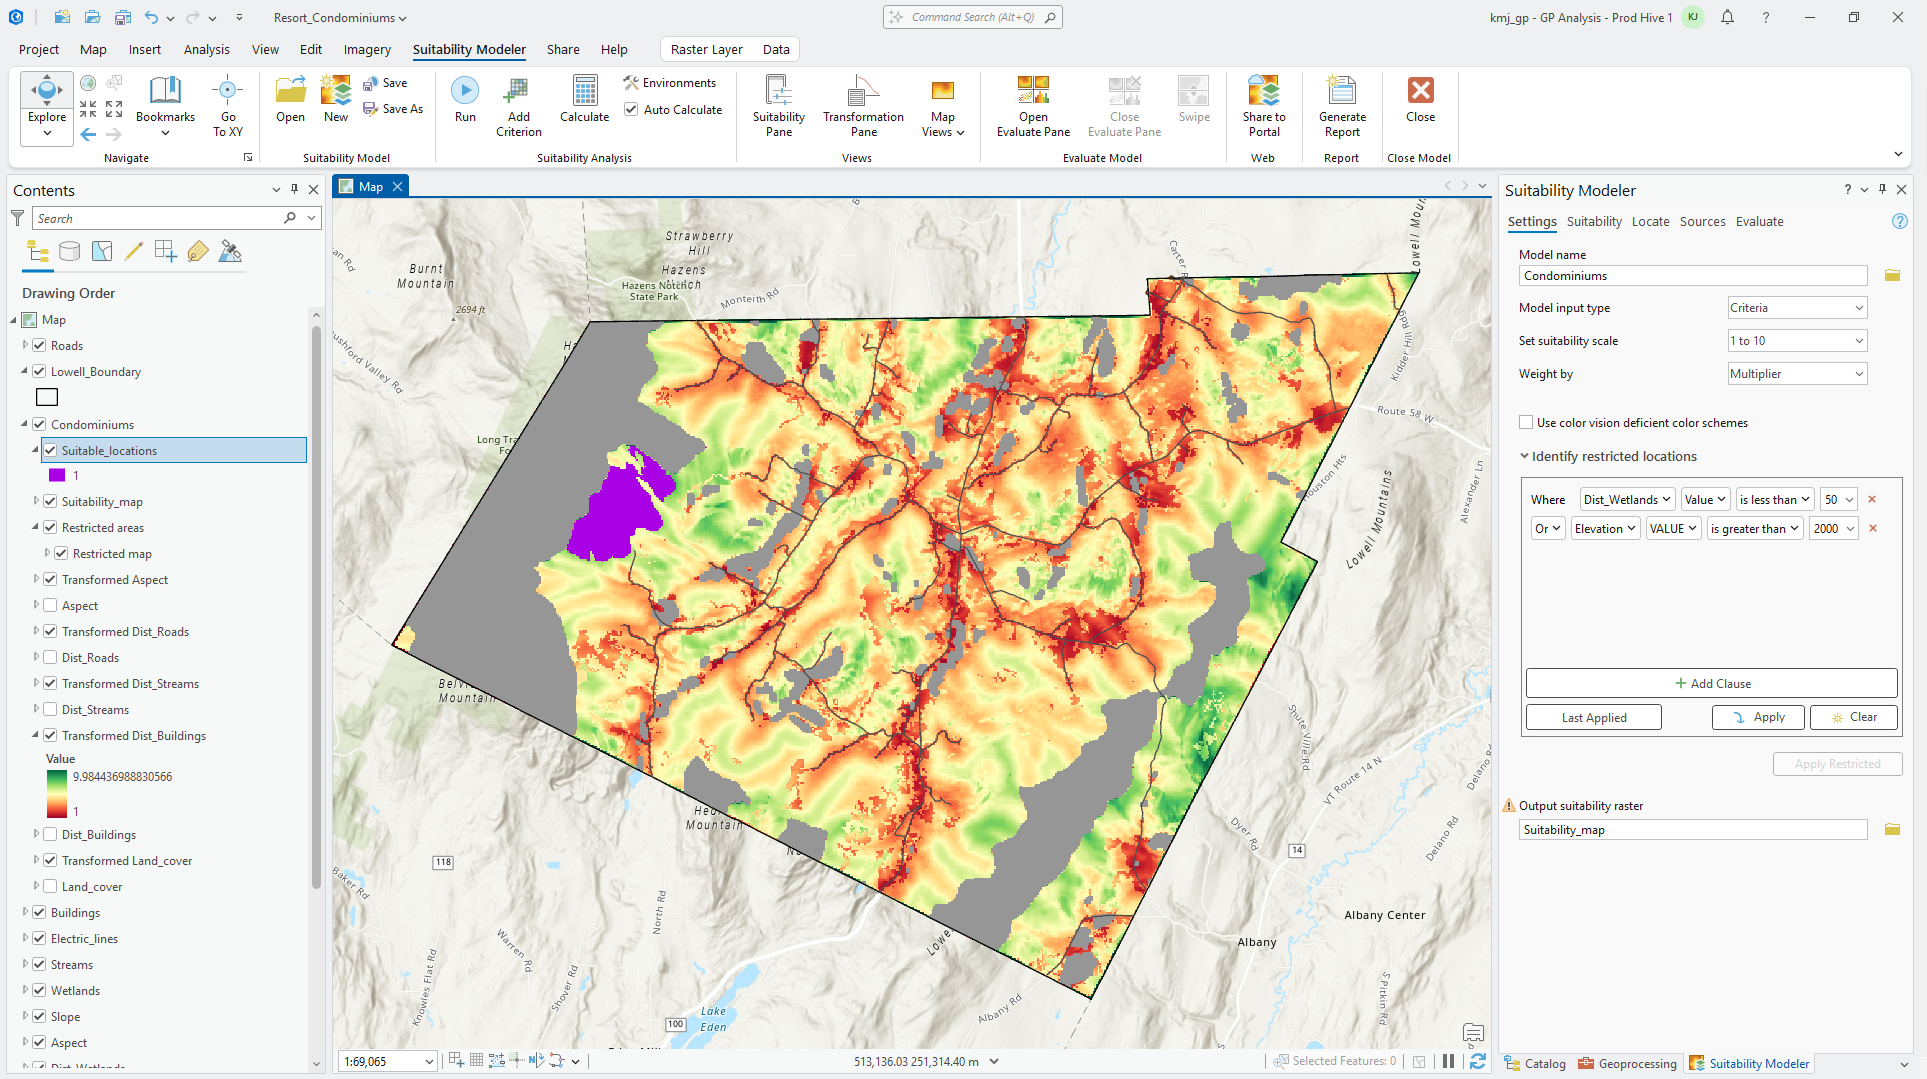The image size is (1927, 1079).
Task: Click the Lowell_Boundary outline symbol swatch
Action: (47, 398)
